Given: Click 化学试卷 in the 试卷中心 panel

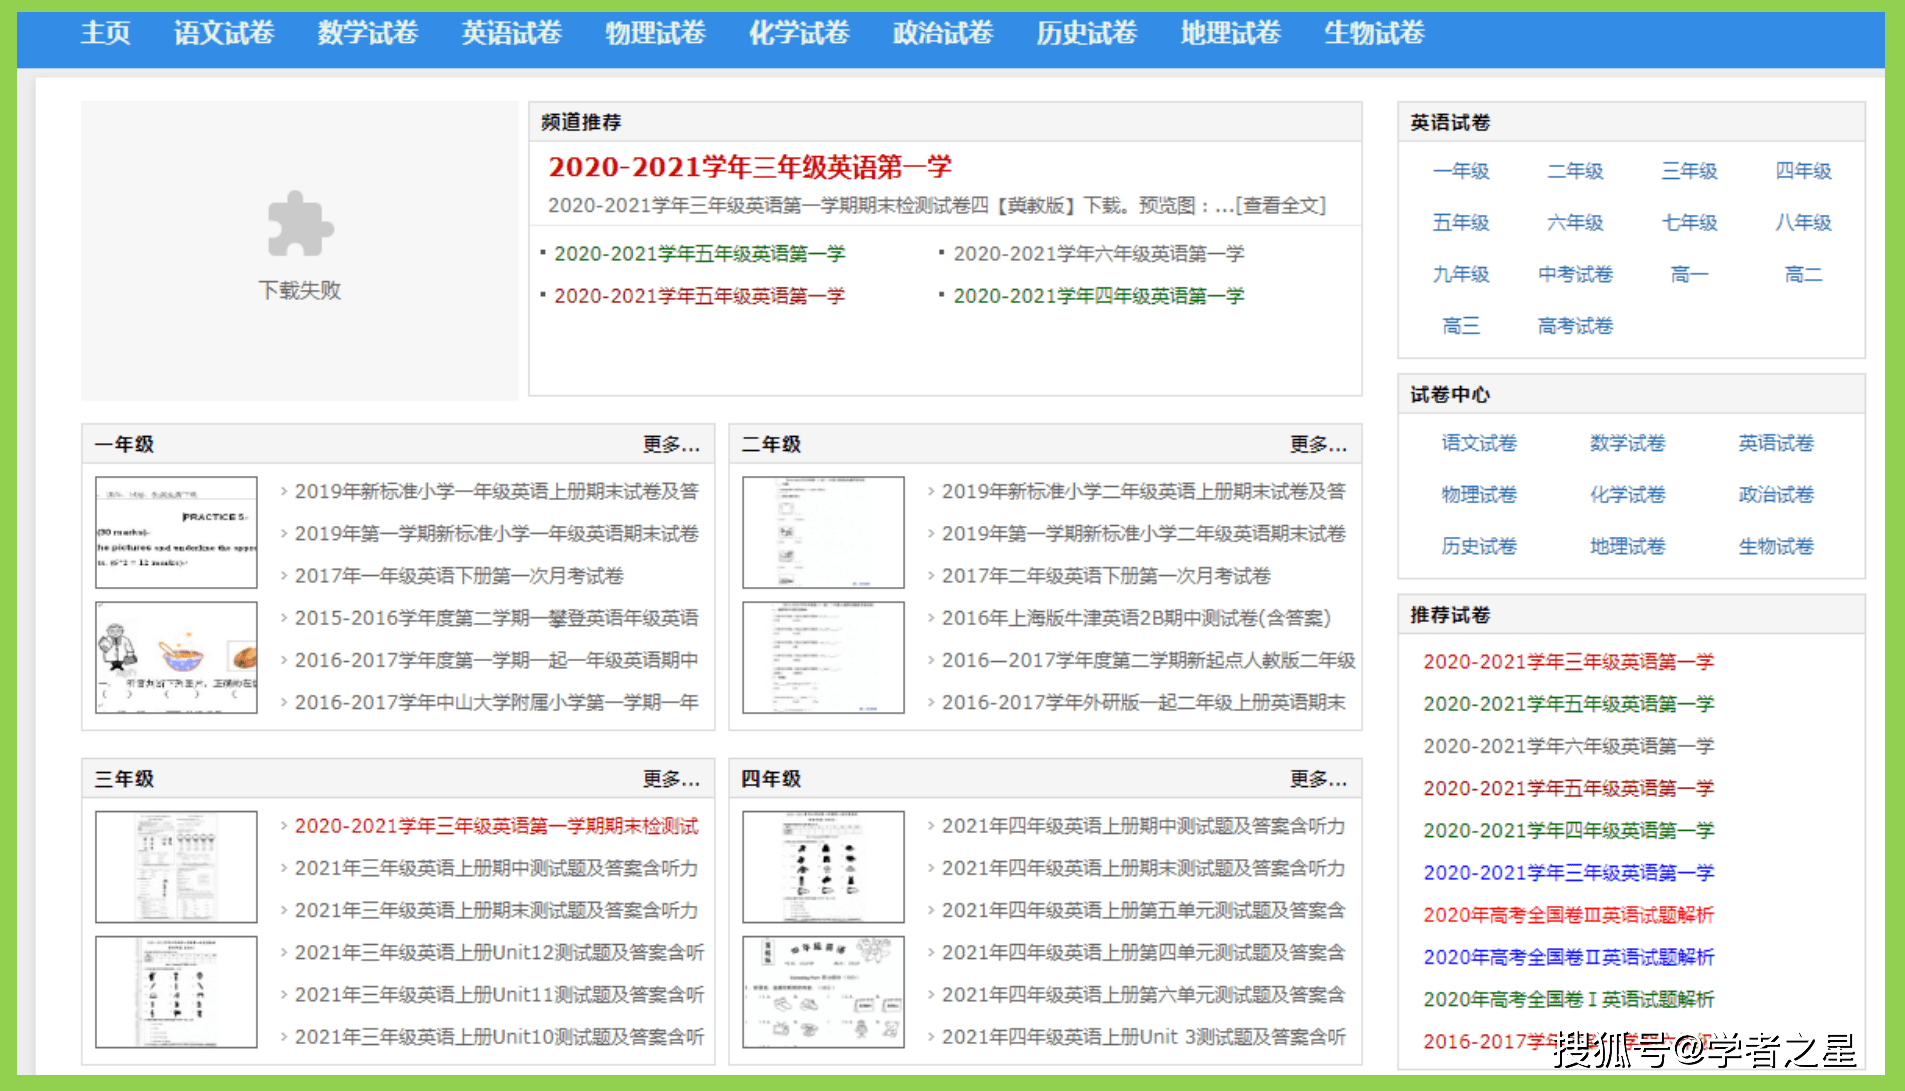Looking at the screenshot, I should click(1627, 494).
